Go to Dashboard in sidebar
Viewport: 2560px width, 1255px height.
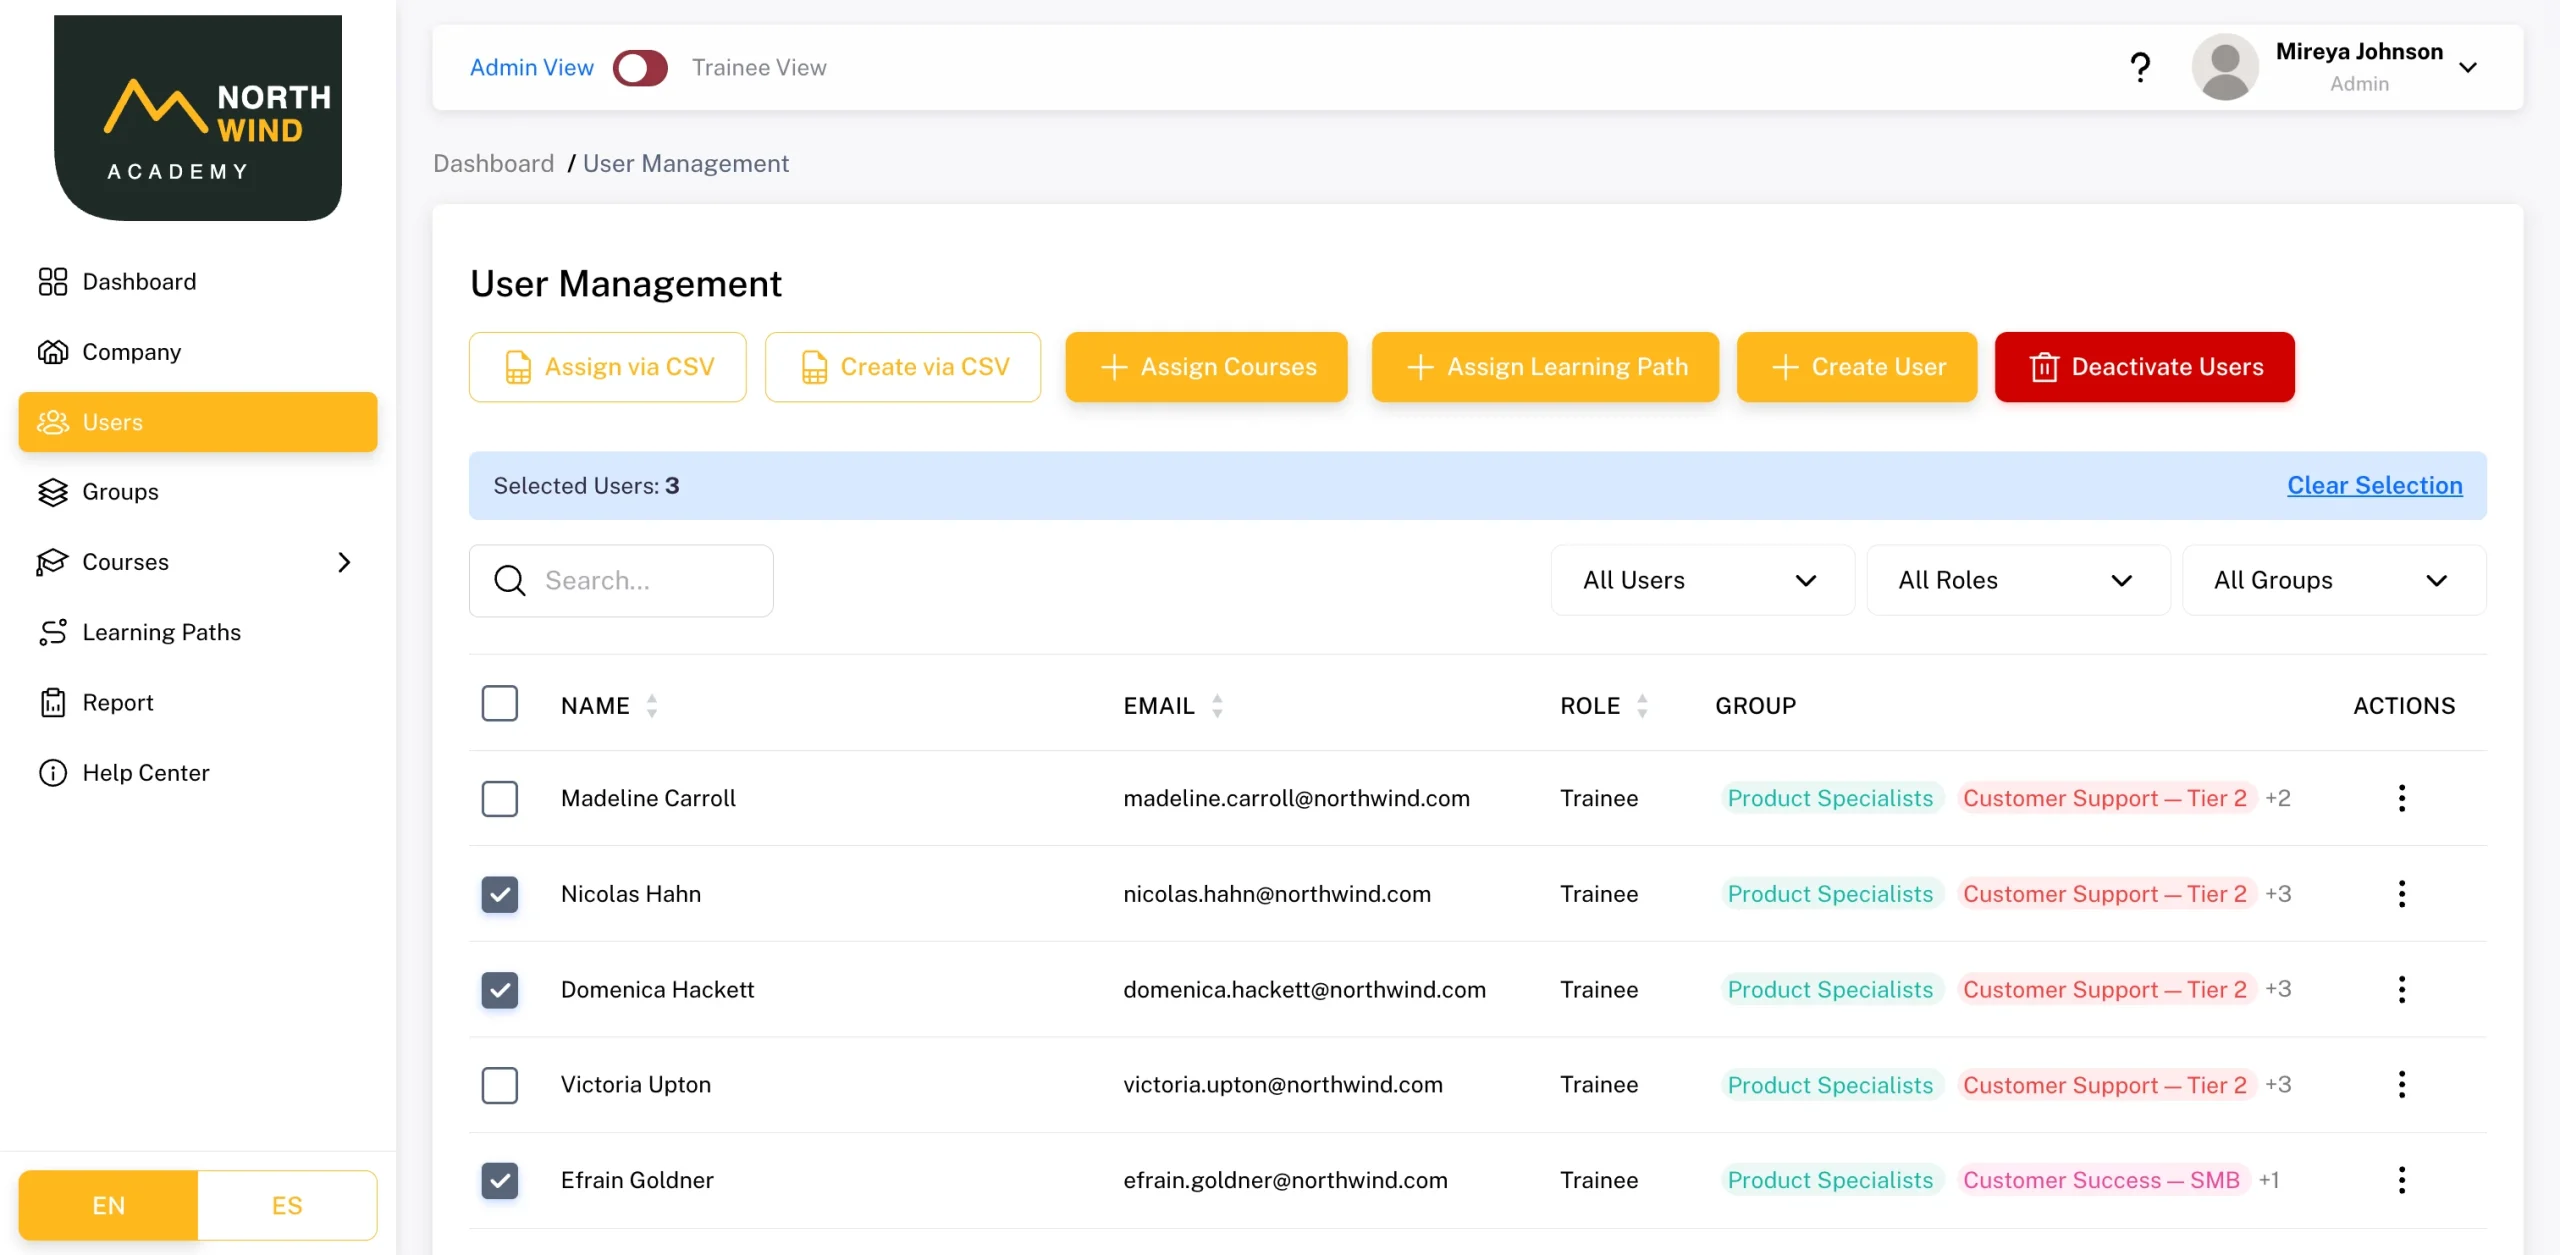click(198, 282)
